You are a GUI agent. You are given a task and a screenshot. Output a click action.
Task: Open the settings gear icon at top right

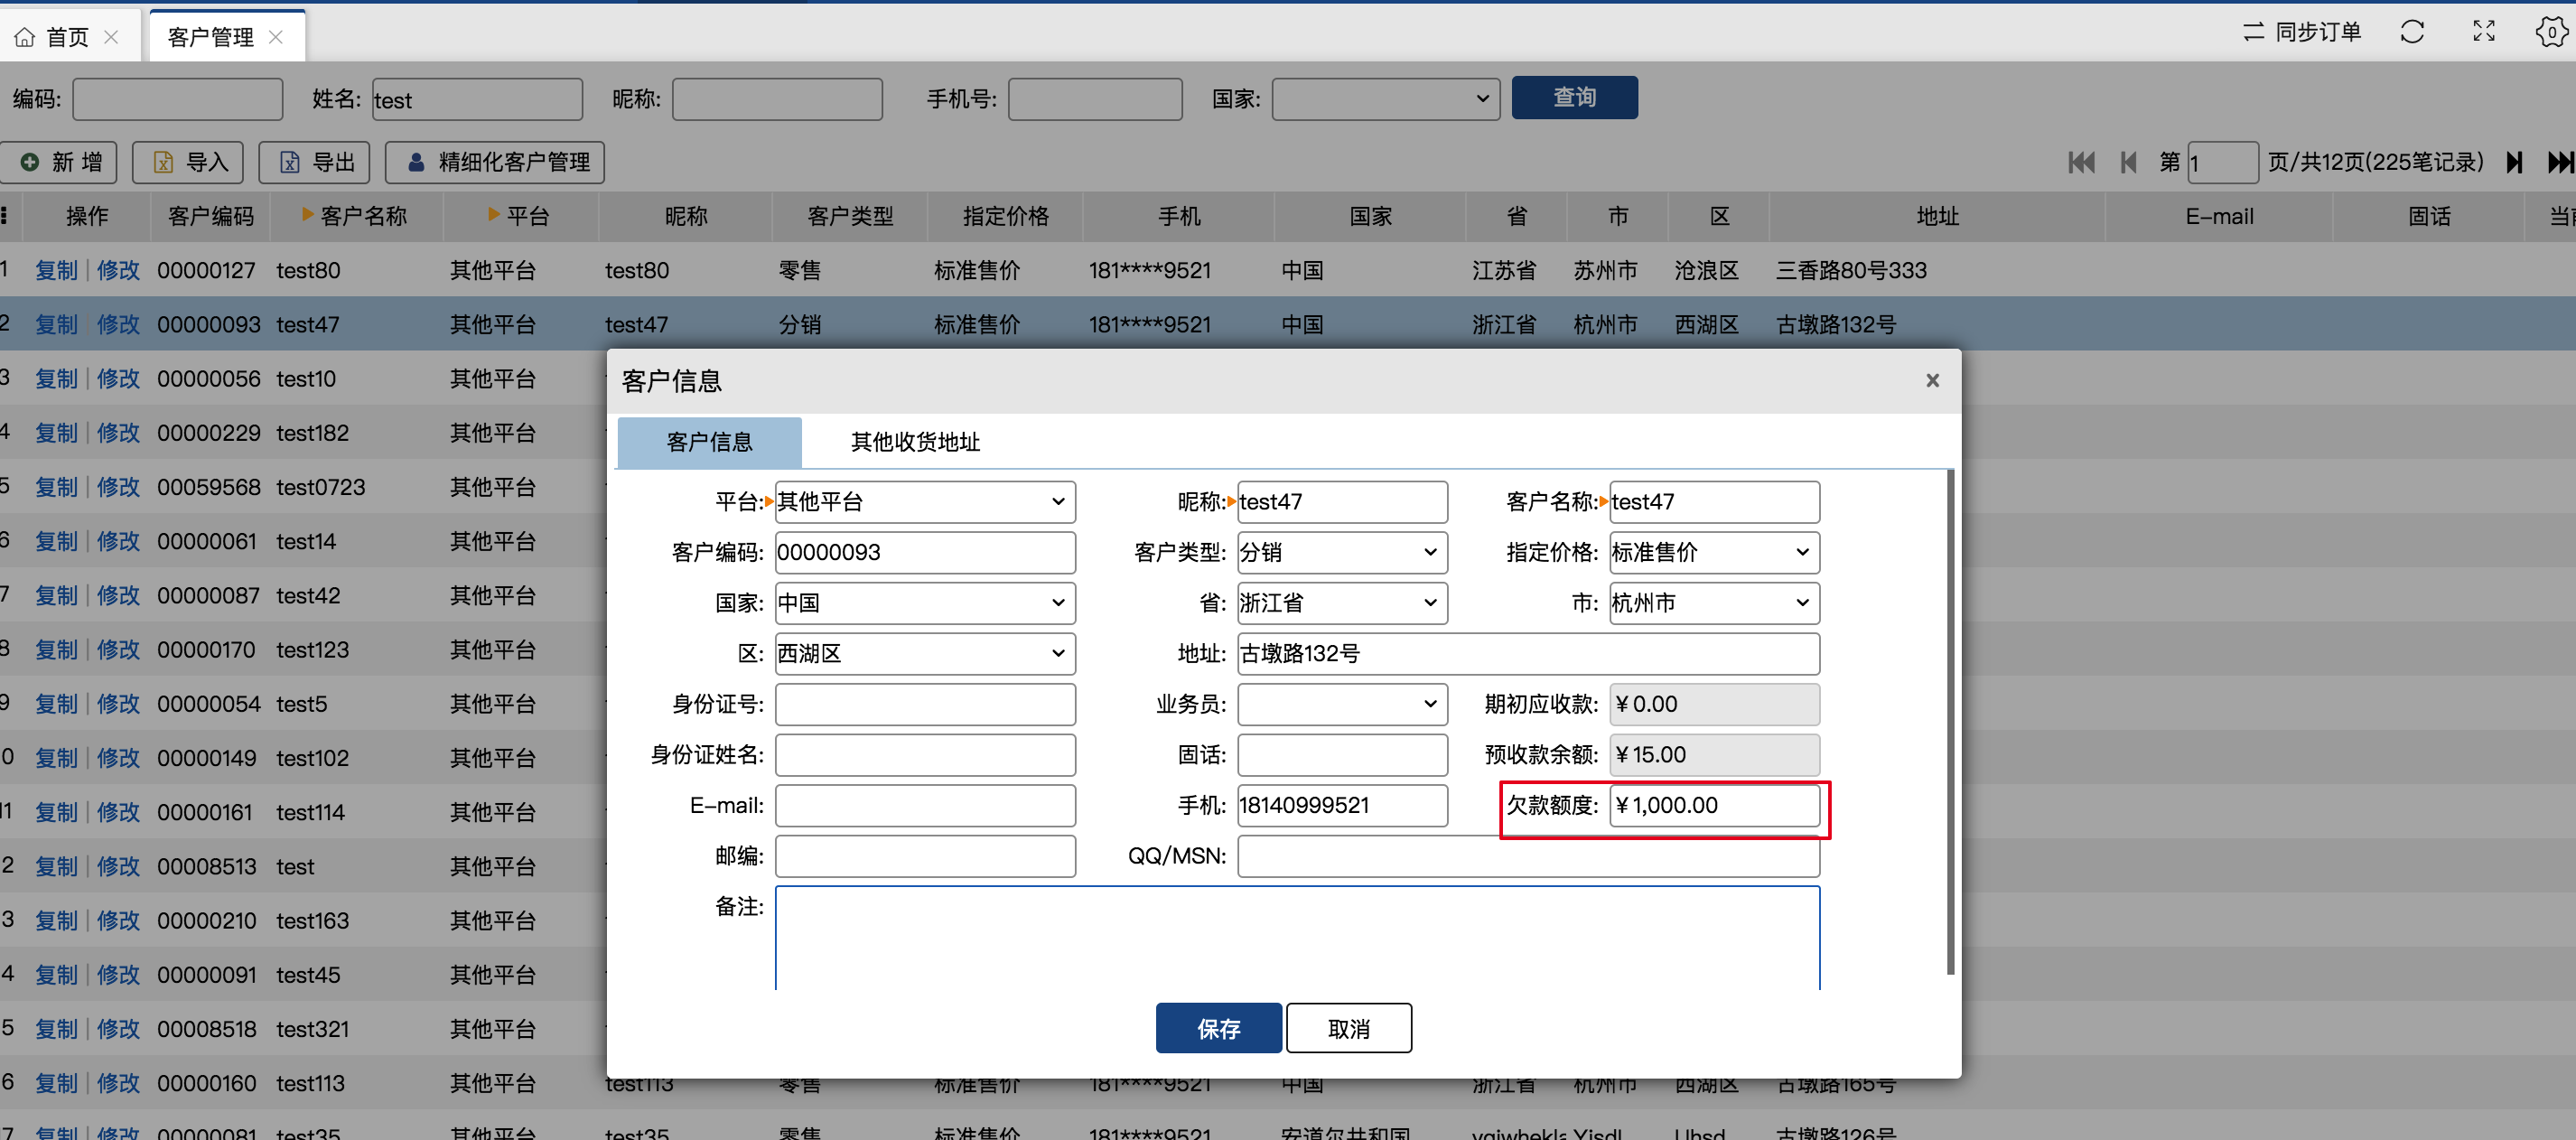2551,32
